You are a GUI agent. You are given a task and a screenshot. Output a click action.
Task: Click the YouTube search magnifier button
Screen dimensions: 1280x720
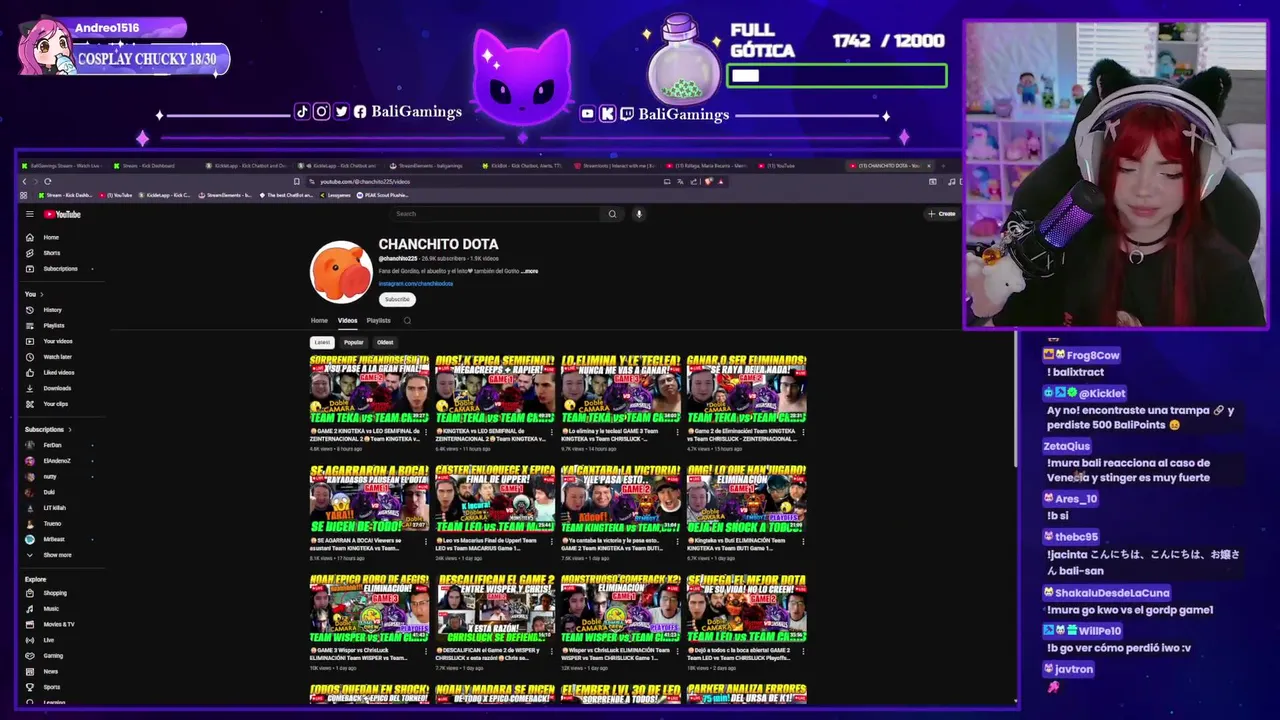click(x=612, y=214)
